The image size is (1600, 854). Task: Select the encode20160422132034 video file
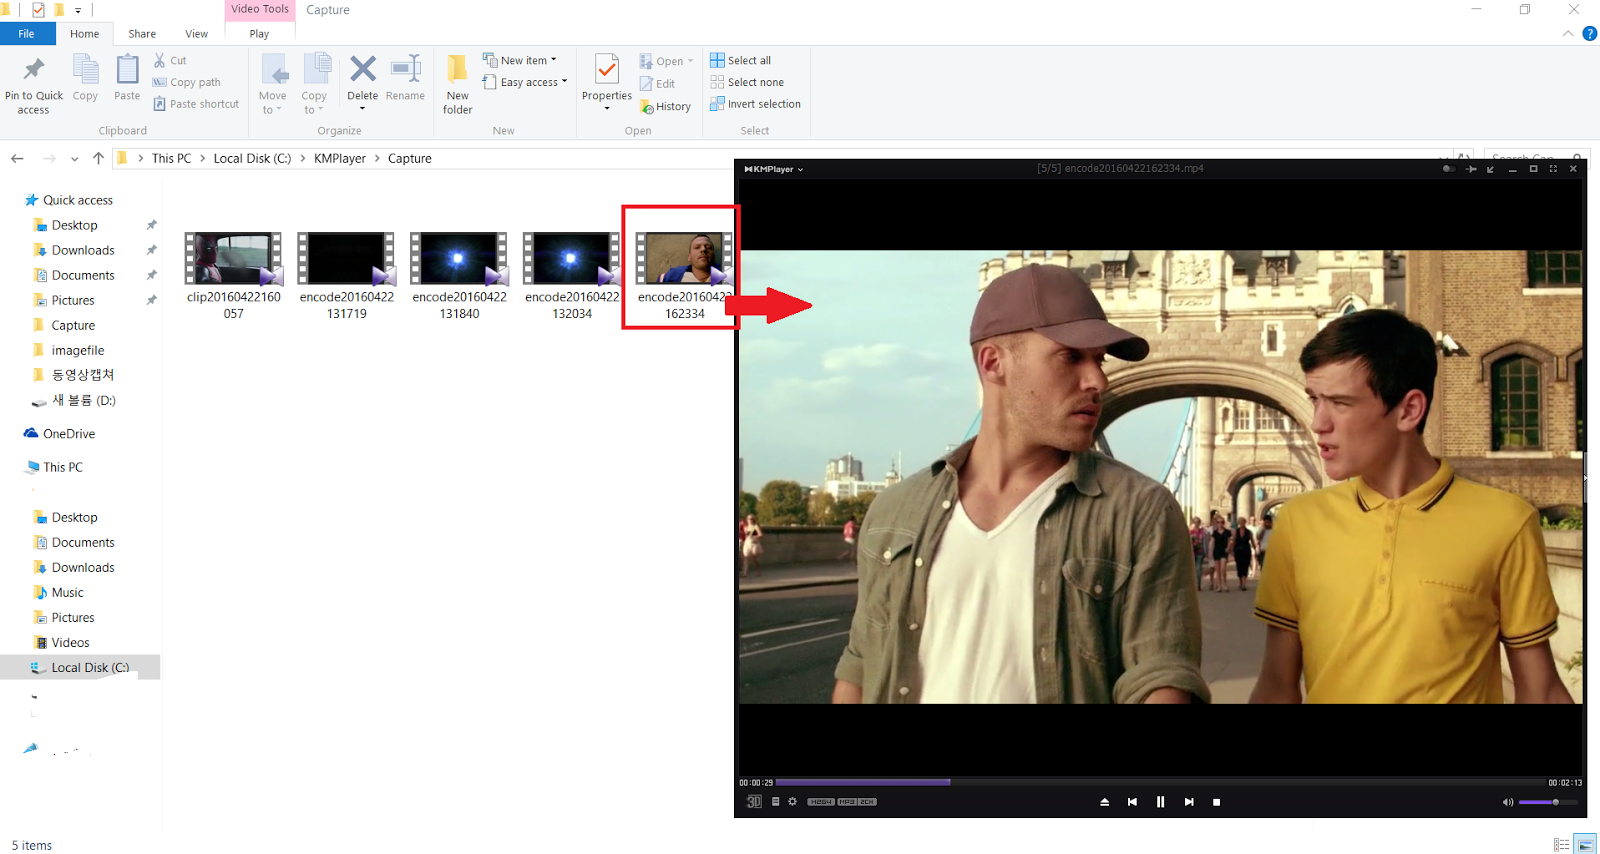tap(572, 275)
